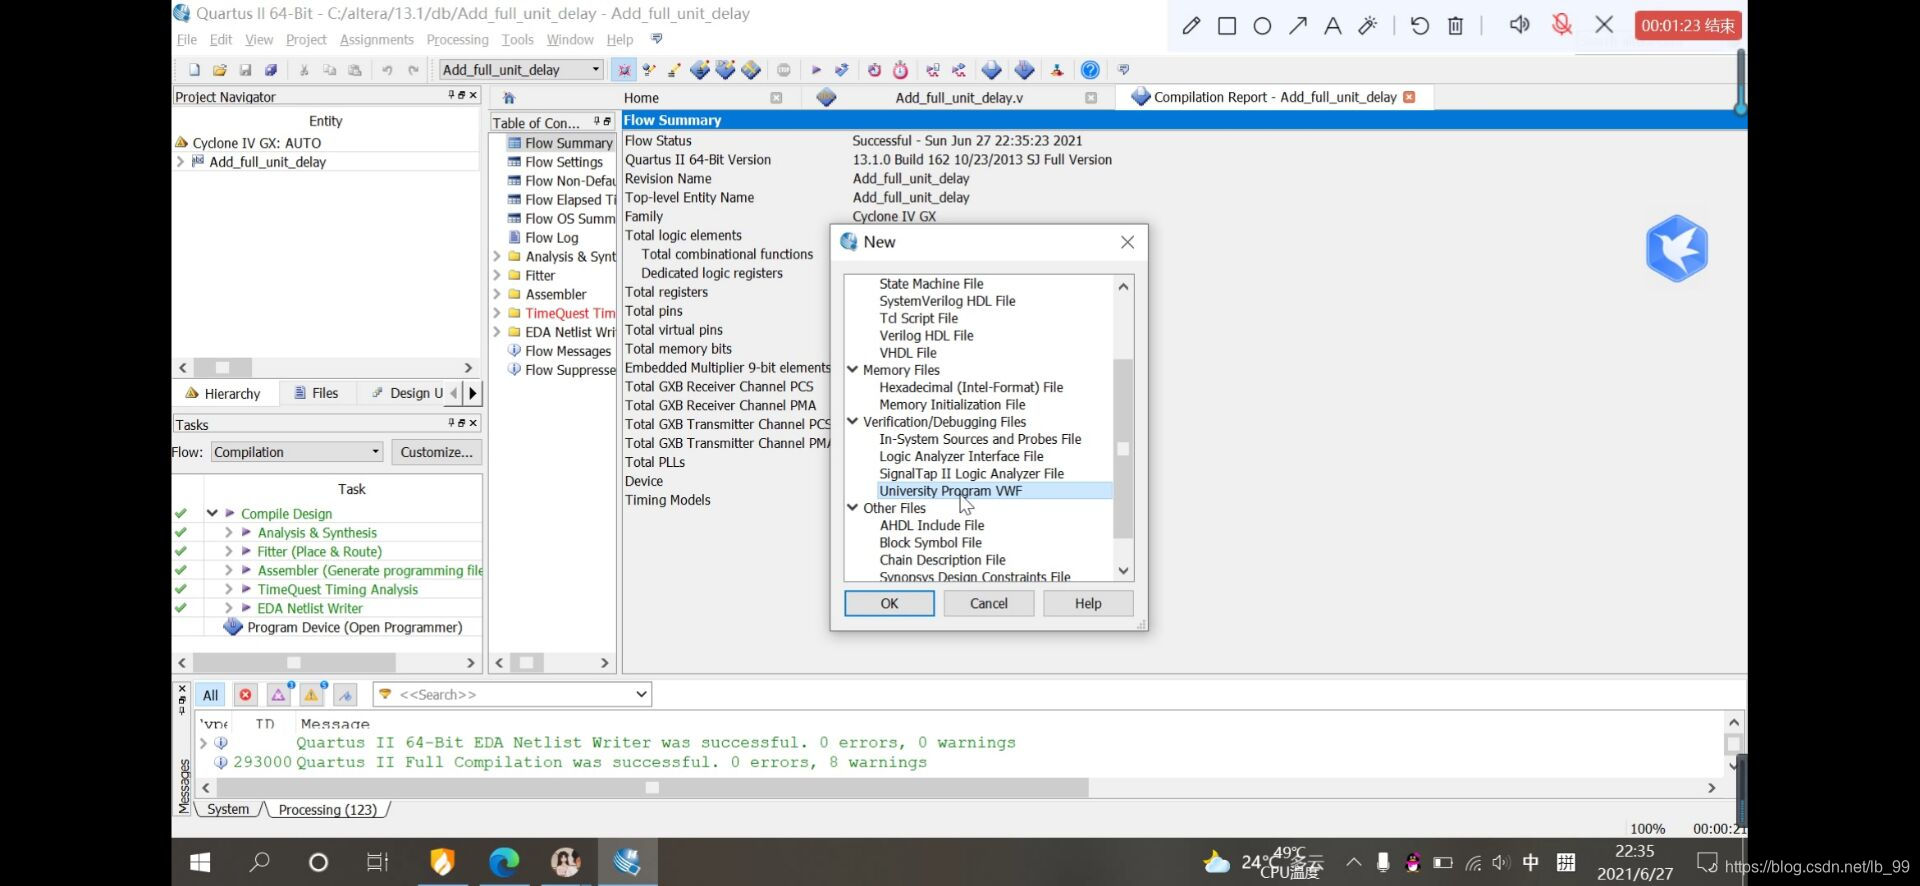
Task: Select the circle shape tool in recorder bar
Action: click(x=1262, y=26)
